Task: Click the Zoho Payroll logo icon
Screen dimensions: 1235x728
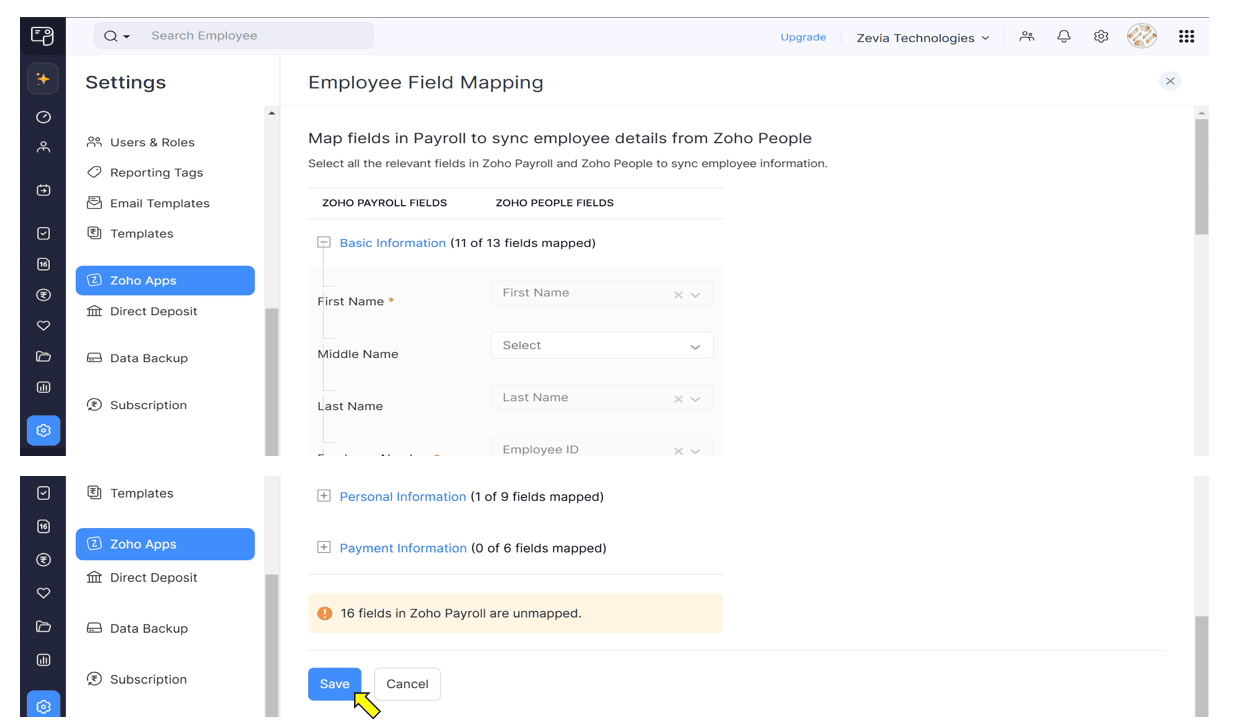Action: point(42,36)
